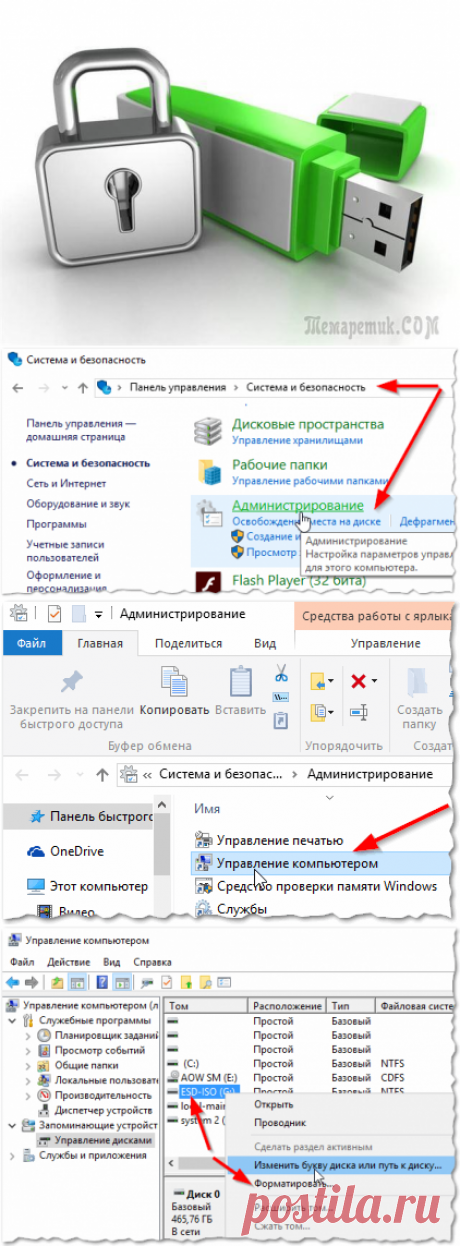The width and height of the screenshot is (460, 1246).
Task: Collapse Служебные программы tree node
Action: (12, 1020)
